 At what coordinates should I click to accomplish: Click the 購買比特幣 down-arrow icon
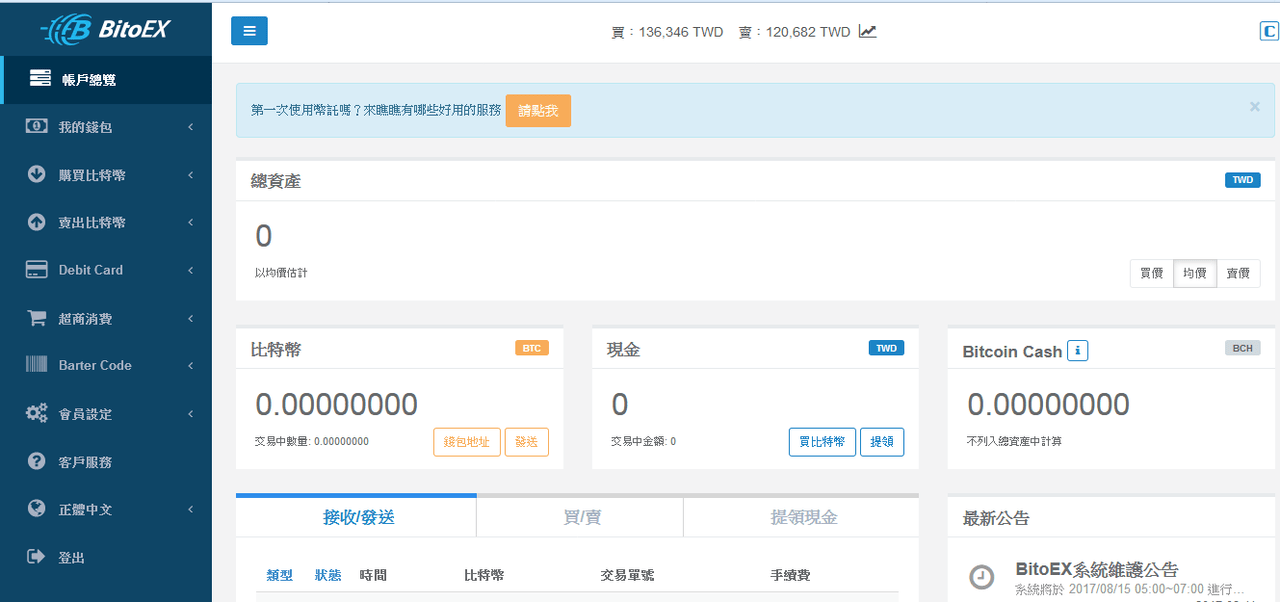click(36, 174)
